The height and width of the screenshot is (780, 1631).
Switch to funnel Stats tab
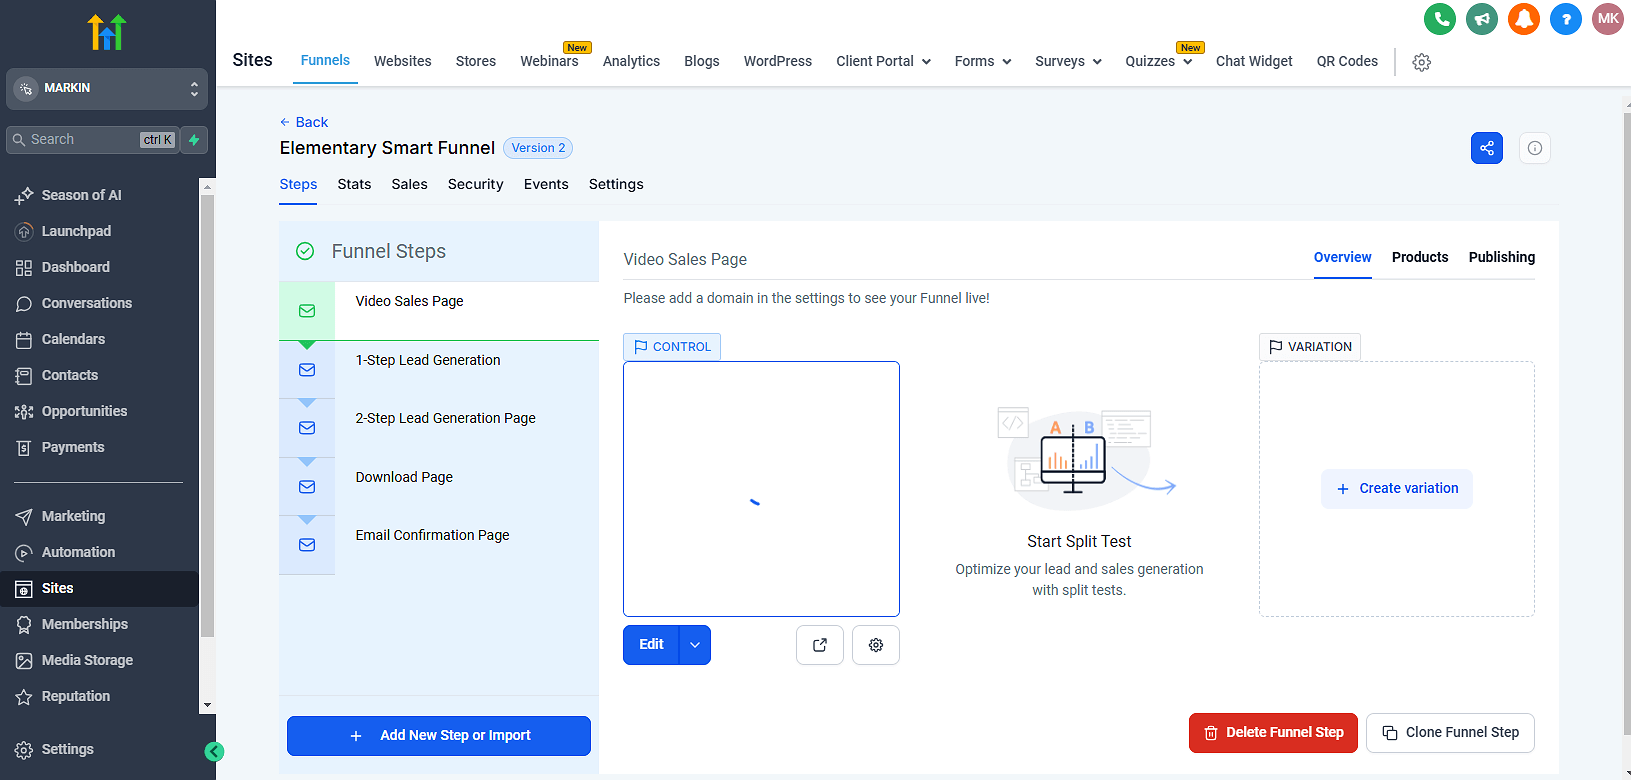354,184
